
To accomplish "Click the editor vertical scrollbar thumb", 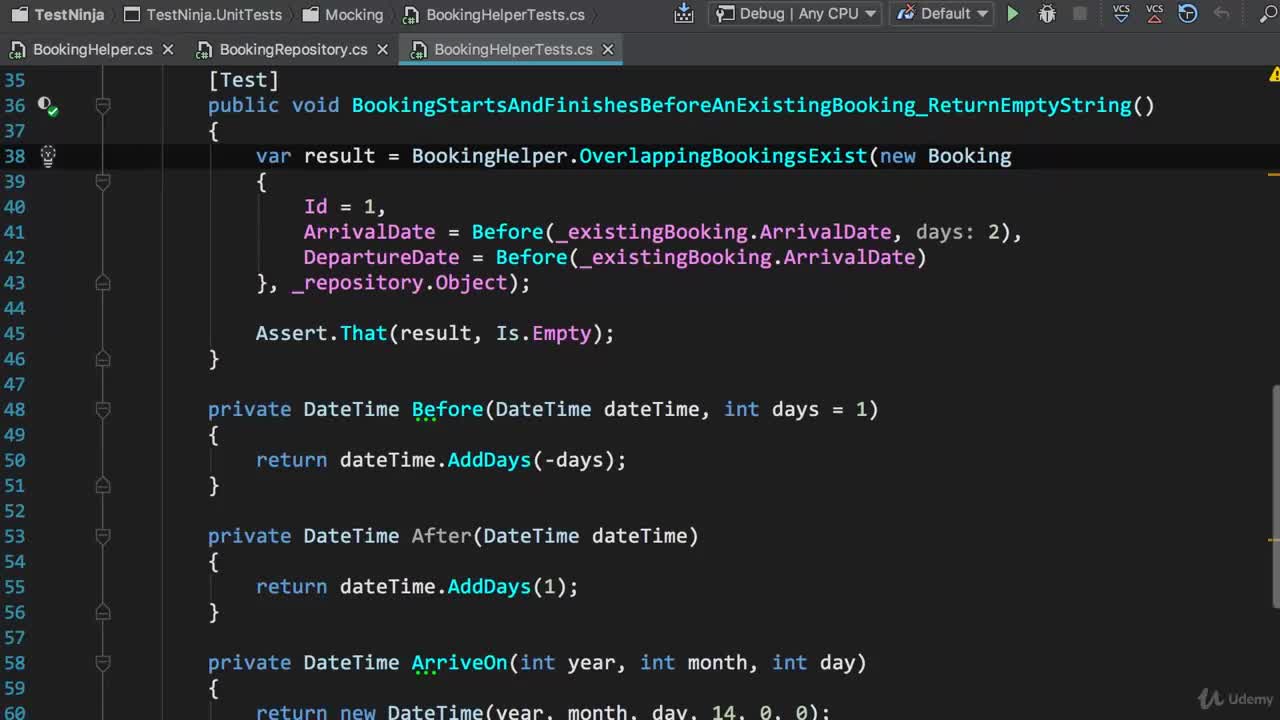I will click(1275, 496).
